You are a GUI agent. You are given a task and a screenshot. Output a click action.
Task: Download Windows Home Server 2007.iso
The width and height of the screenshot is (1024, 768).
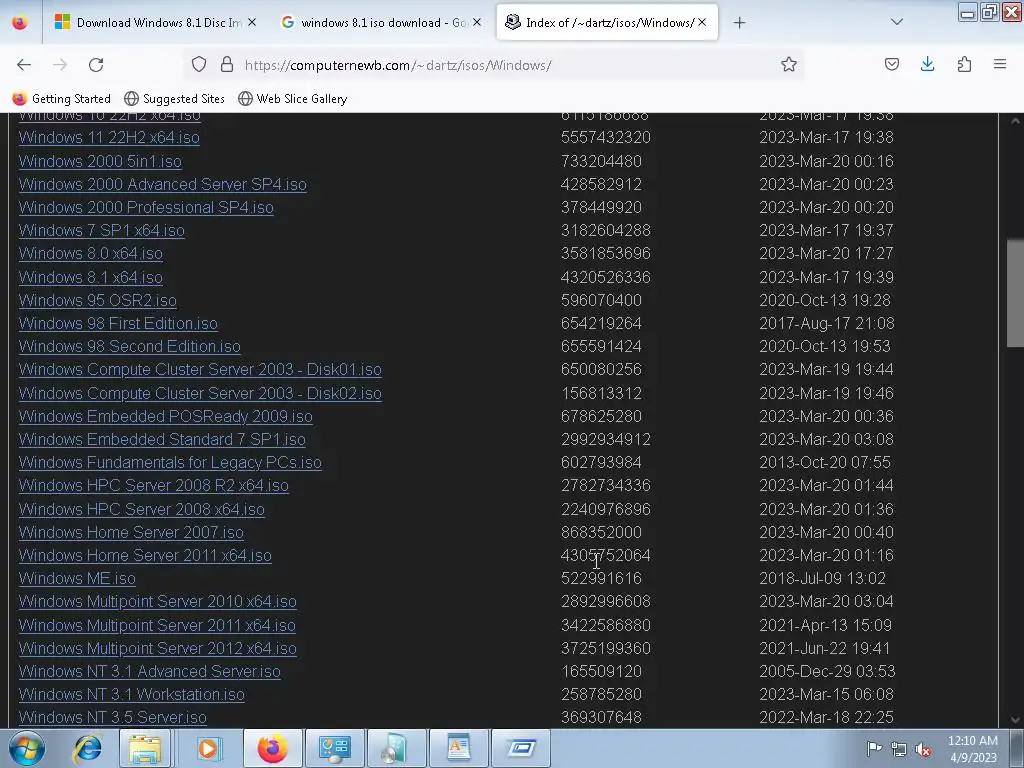tap(131, 533)
